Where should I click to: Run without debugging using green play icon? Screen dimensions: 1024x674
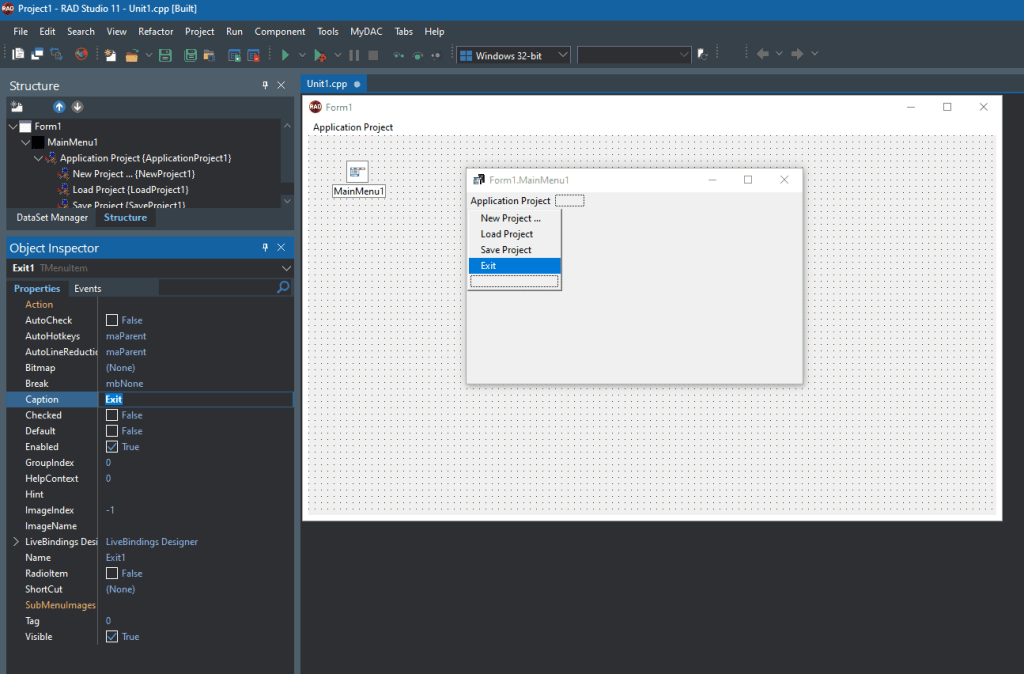pos(285,56)
